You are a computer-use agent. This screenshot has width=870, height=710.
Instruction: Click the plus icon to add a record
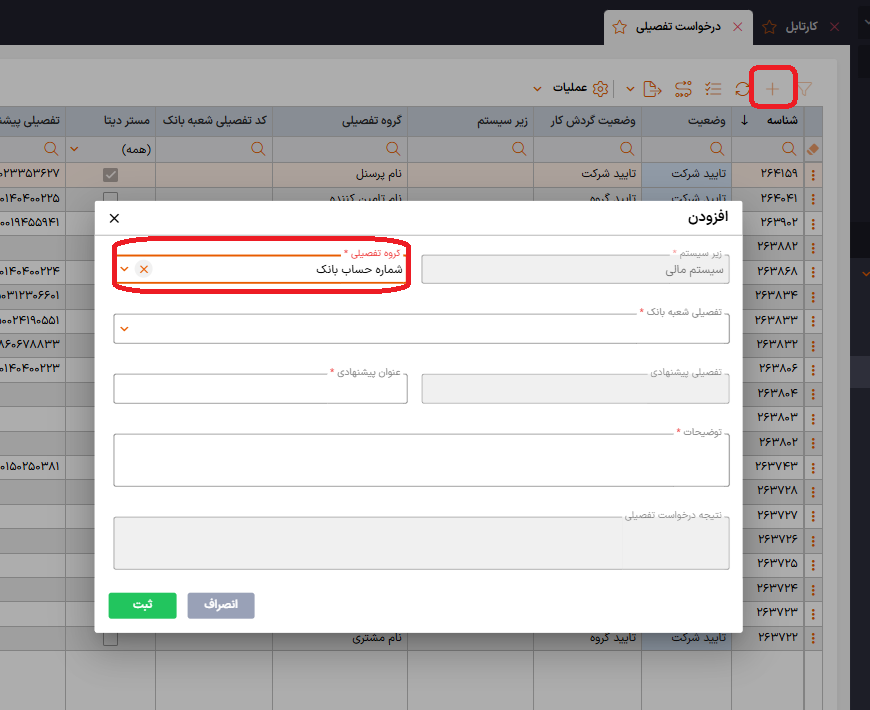click(x=772, y=89)
